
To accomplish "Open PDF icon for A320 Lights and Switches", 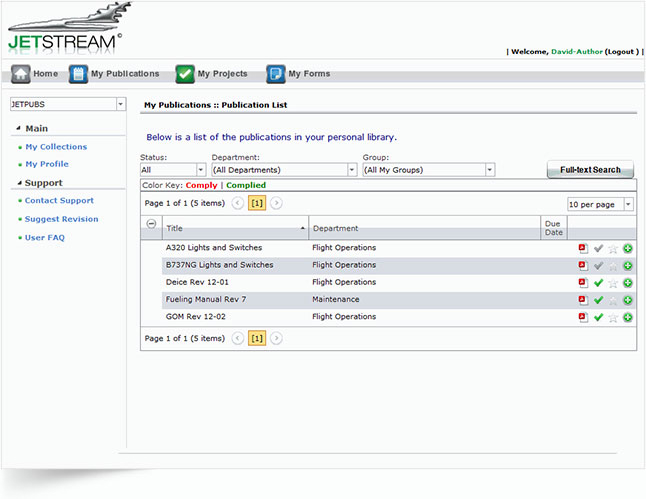I will (583, 248).
